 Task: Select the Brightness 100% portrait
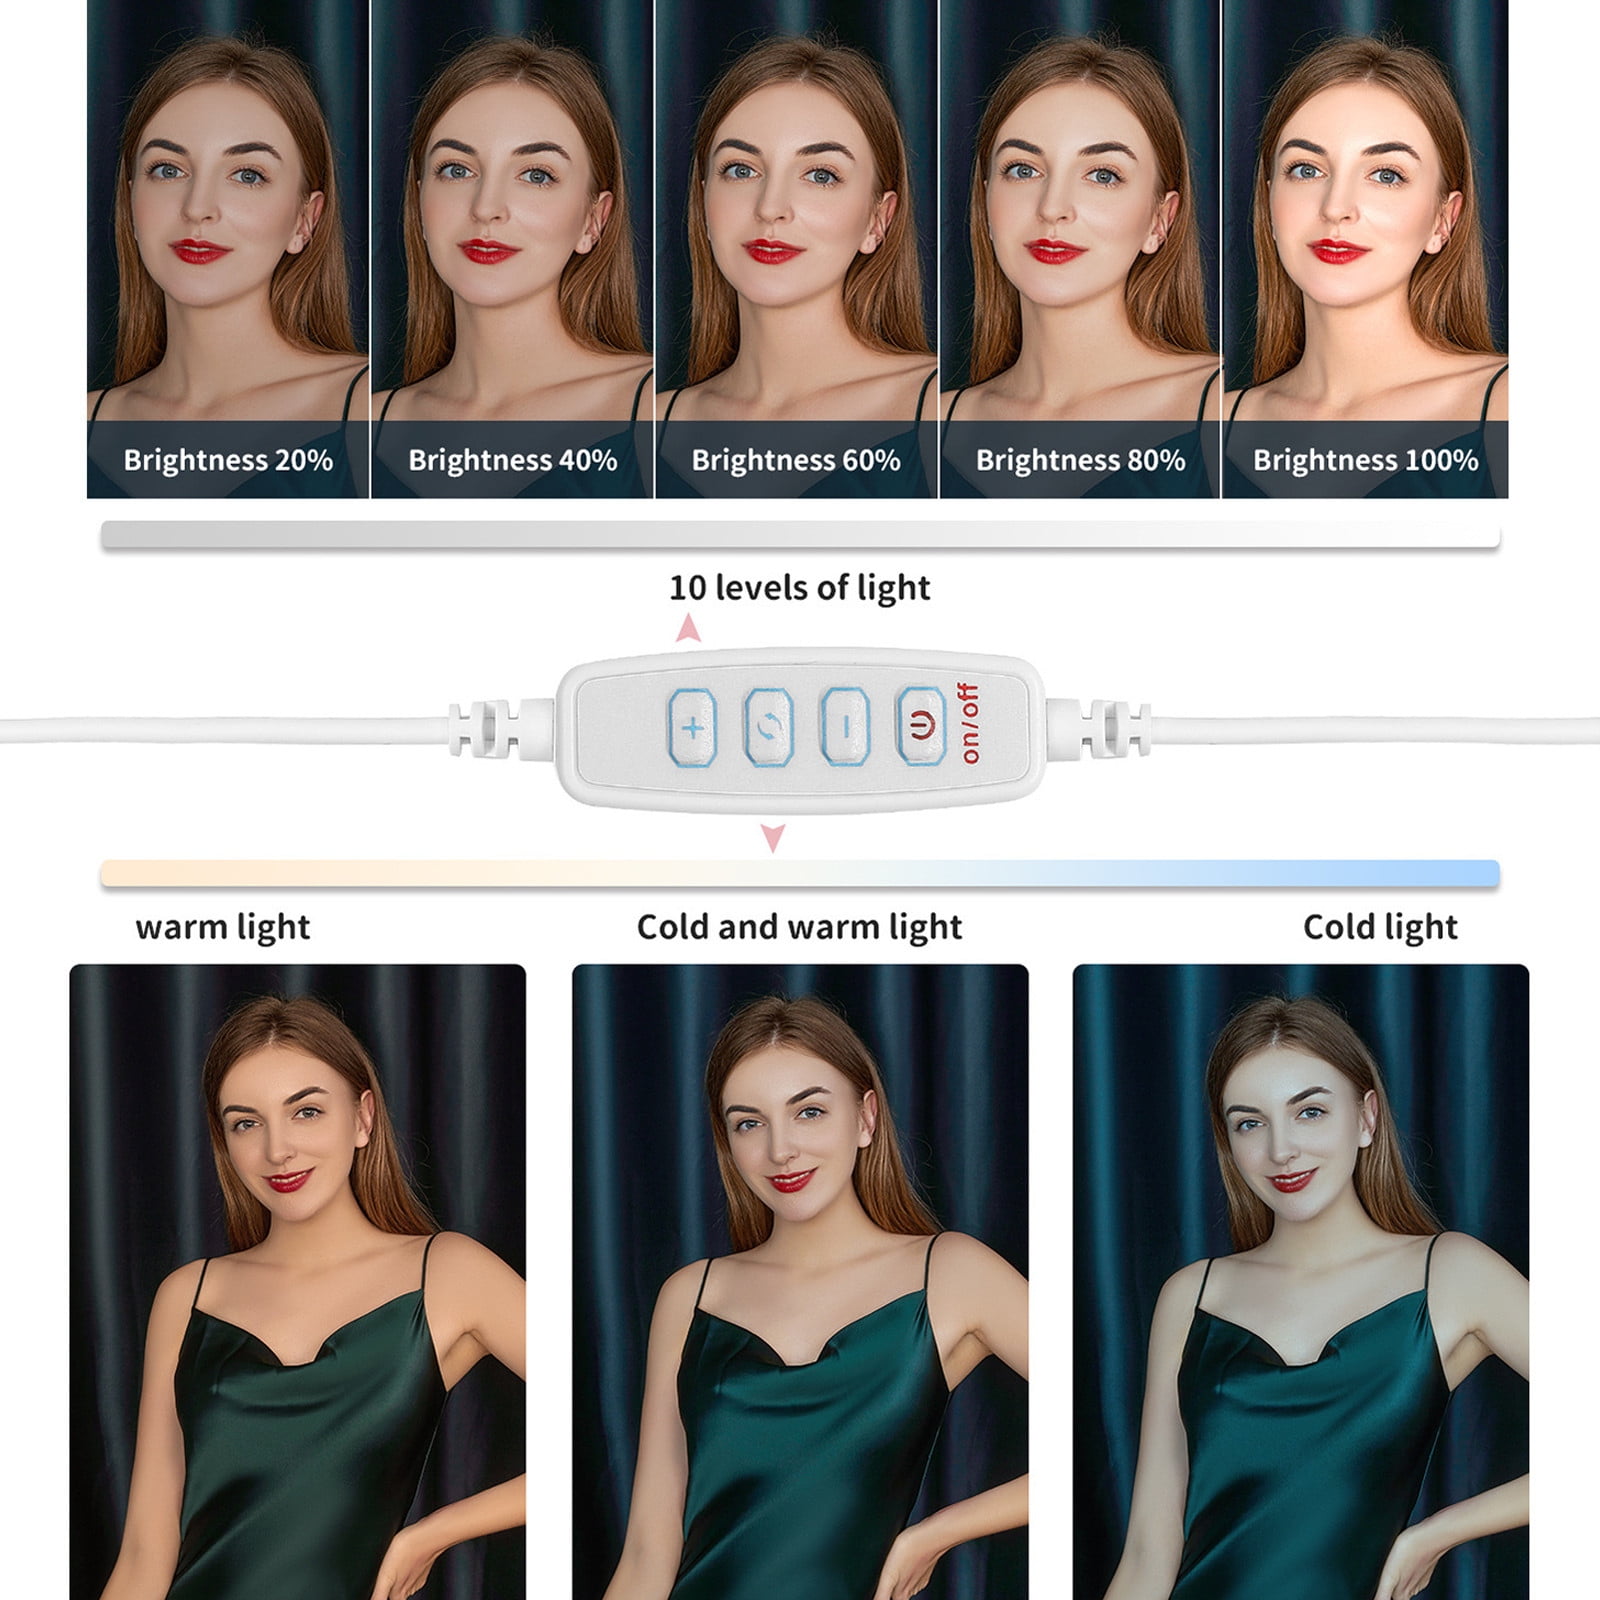point(1365,249)
